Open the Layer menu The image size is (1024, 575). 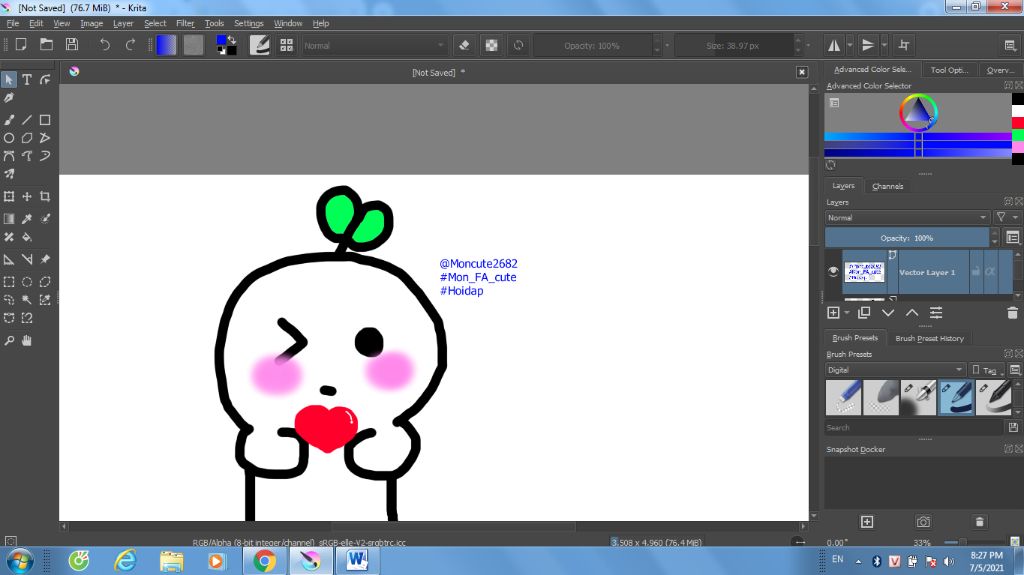pos(123,23)
